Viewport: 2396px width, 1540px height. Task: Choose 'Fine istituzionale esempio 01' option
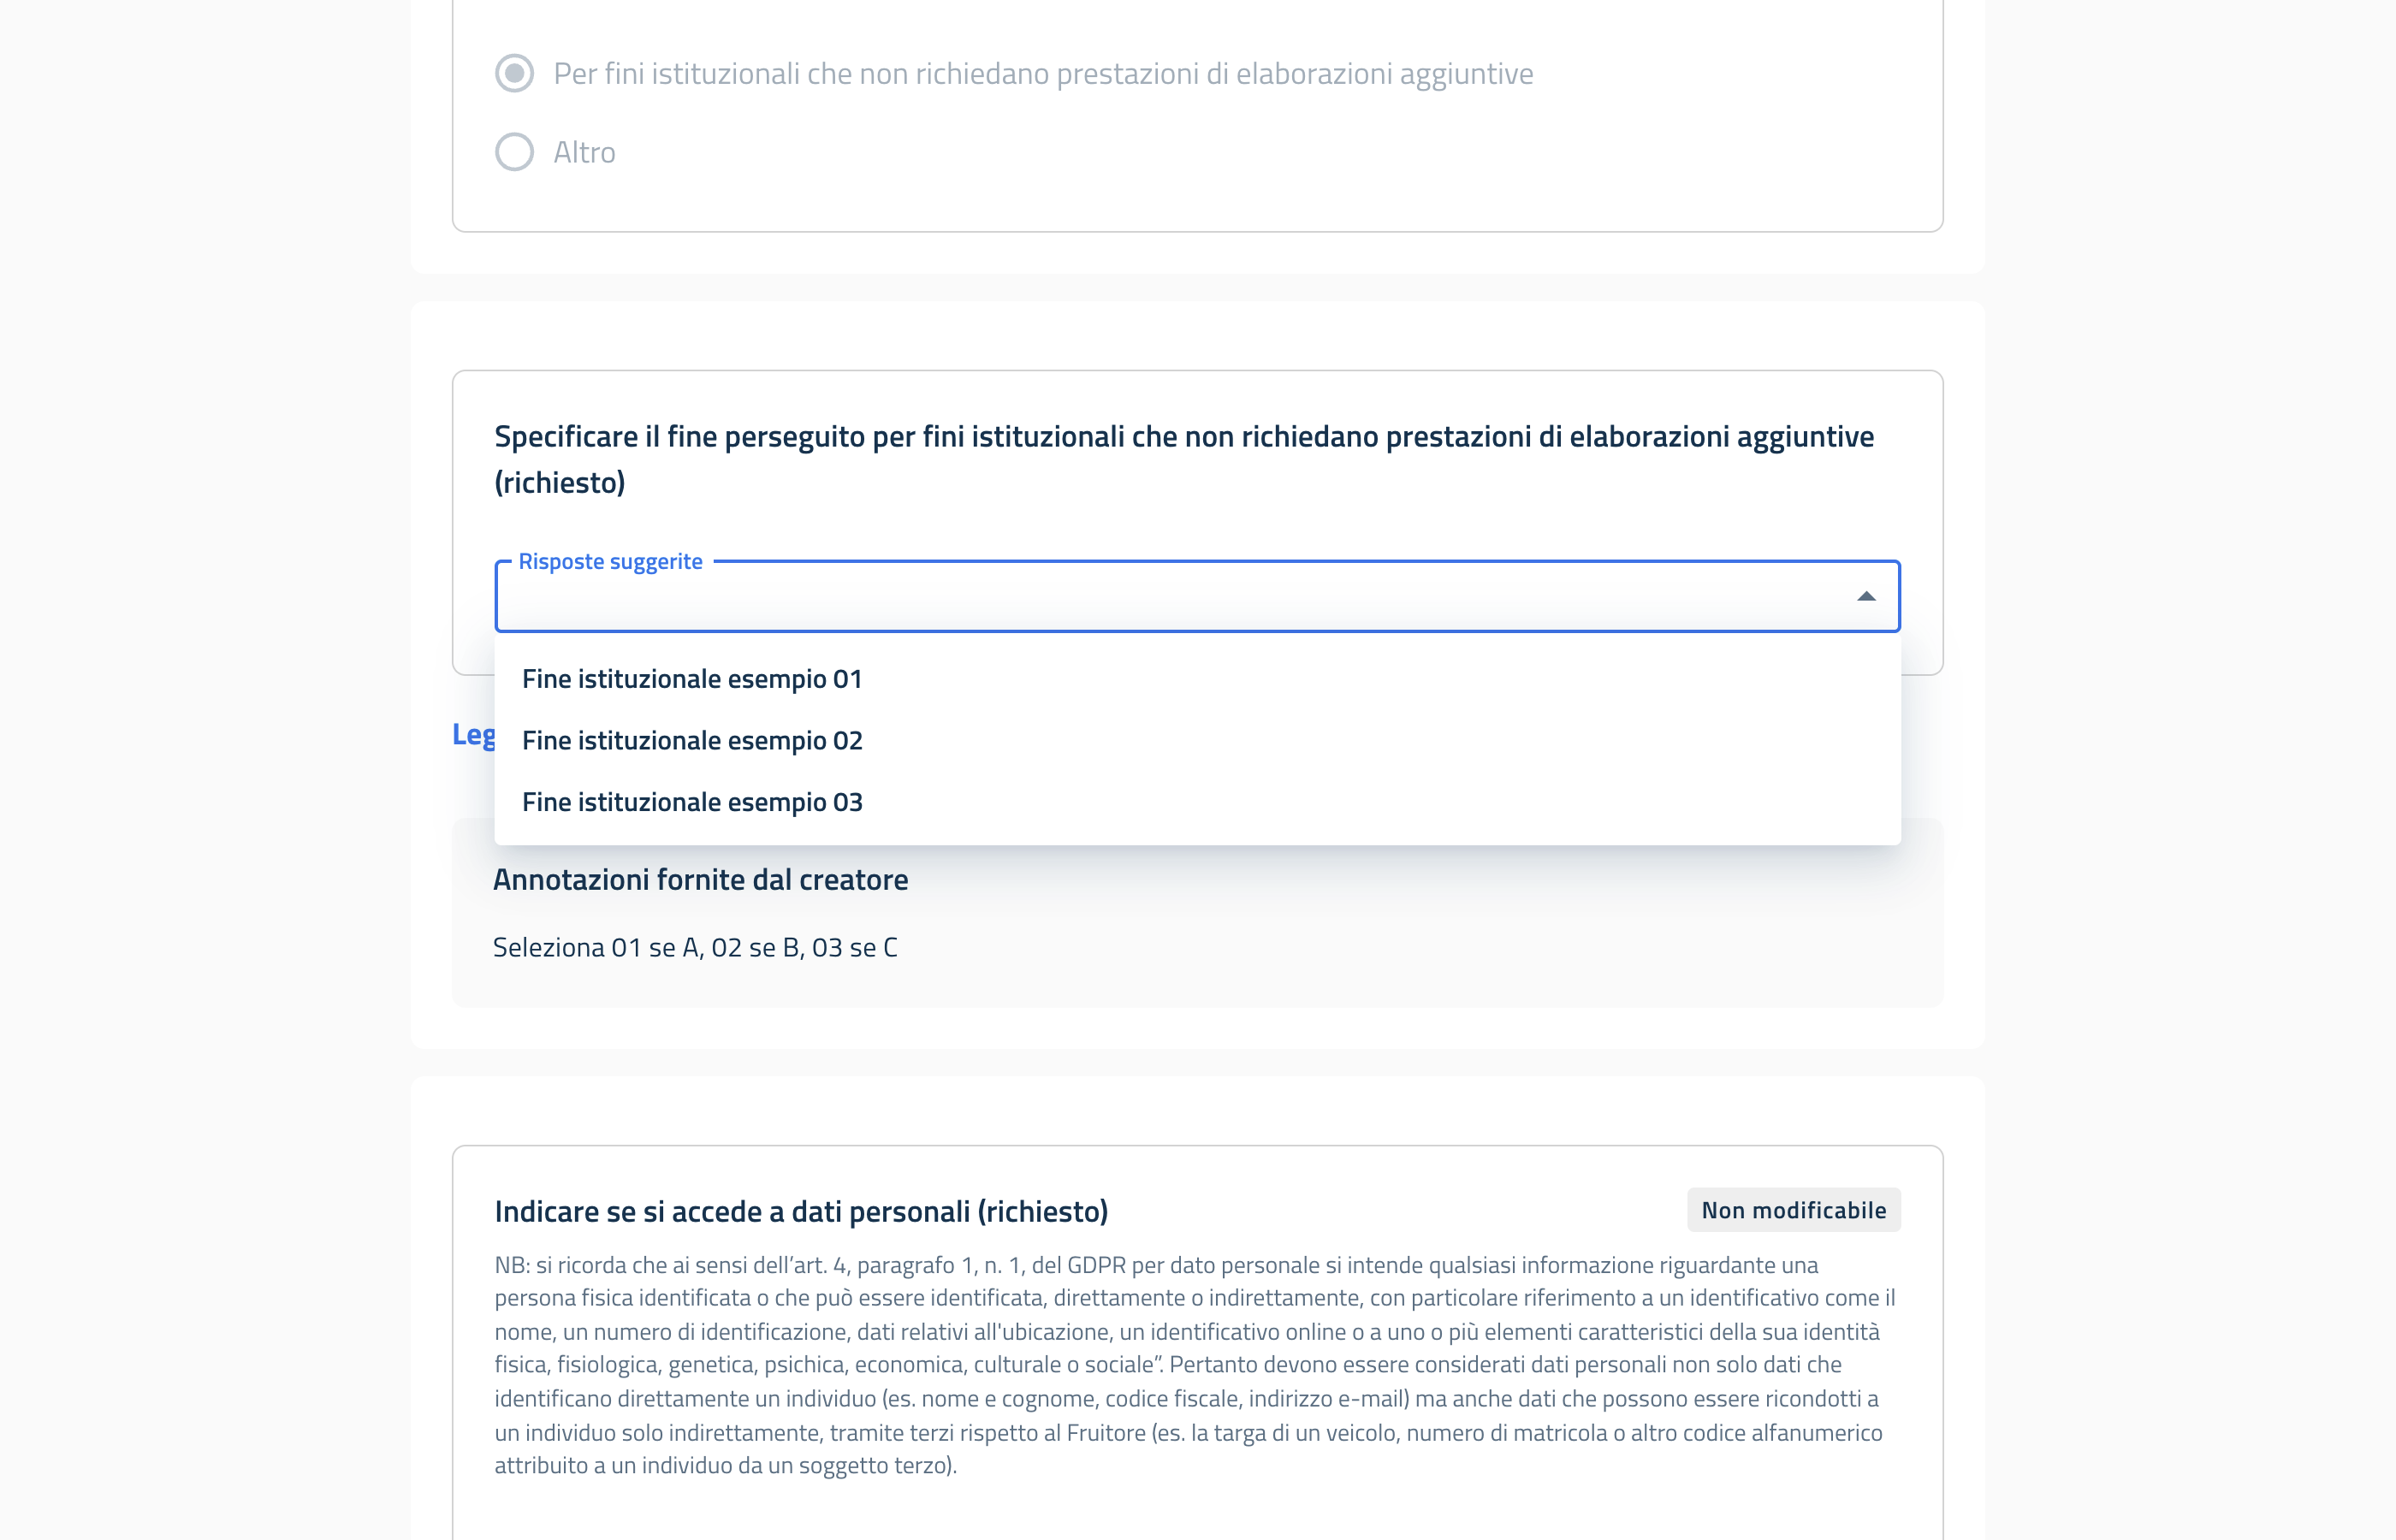coord(691,679)
